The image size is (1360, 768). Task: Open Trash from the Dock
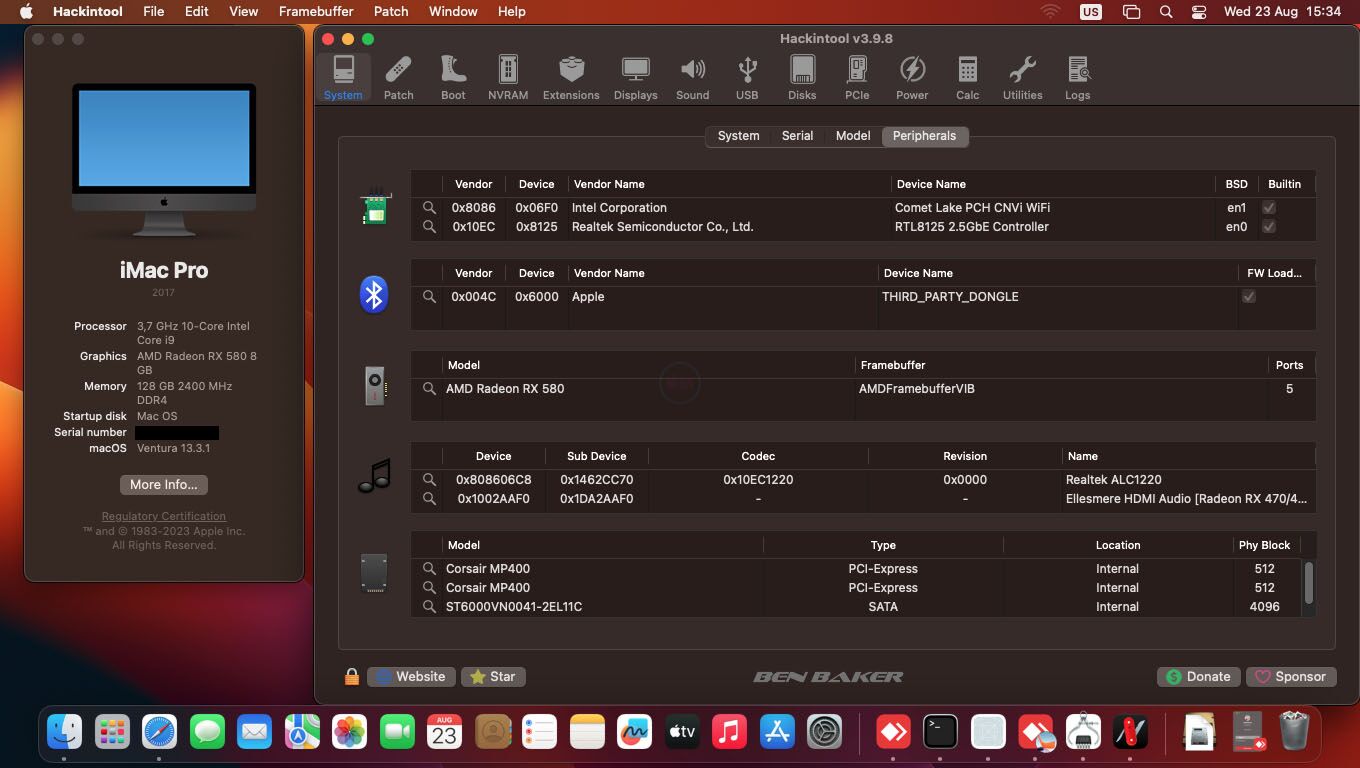(1294, 733)
